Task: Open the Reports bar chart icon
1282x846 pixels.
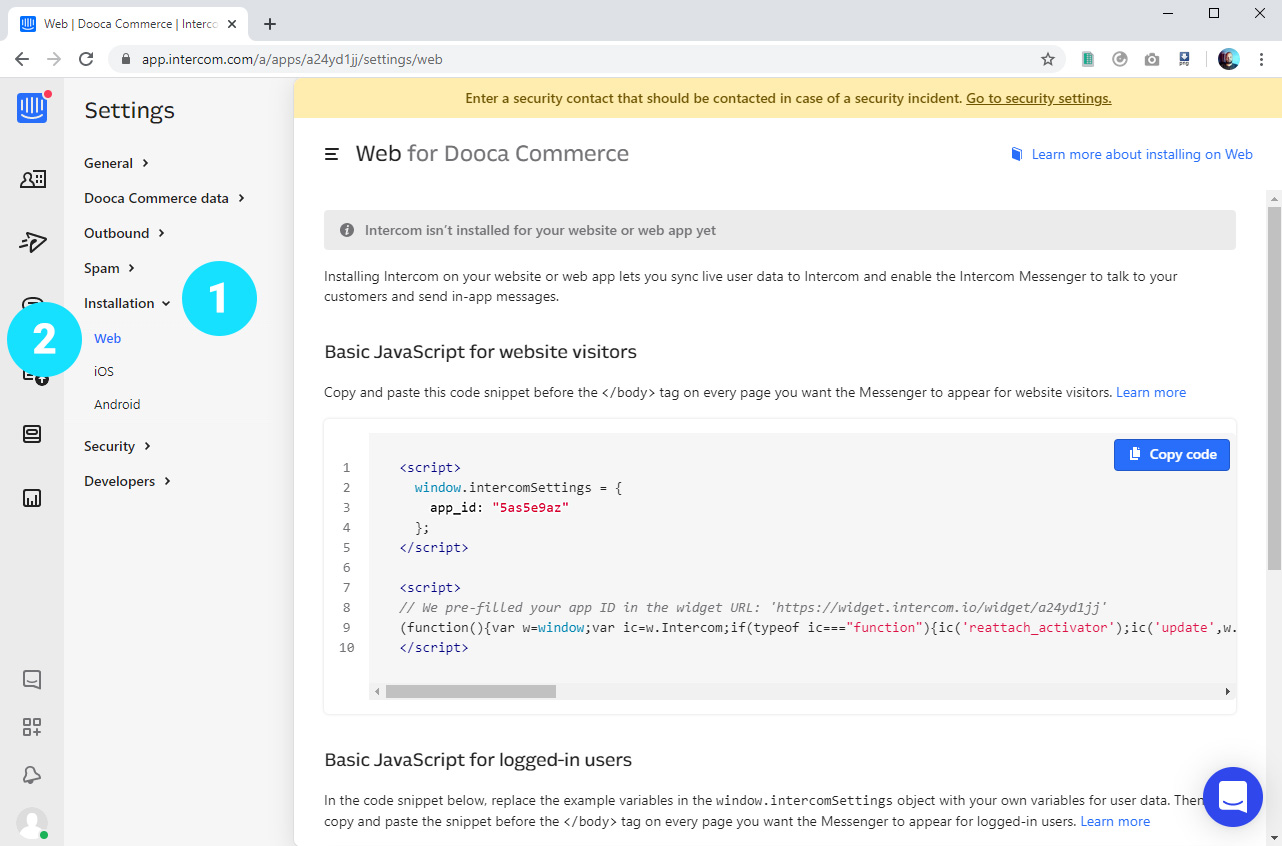Action: click(32, 498)
